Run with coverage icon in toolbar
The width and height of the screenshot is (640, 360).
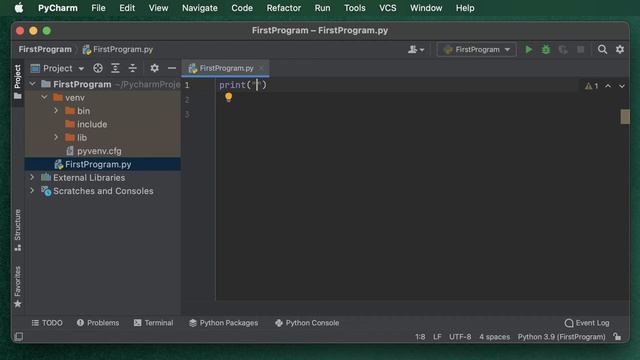[563, 49]
